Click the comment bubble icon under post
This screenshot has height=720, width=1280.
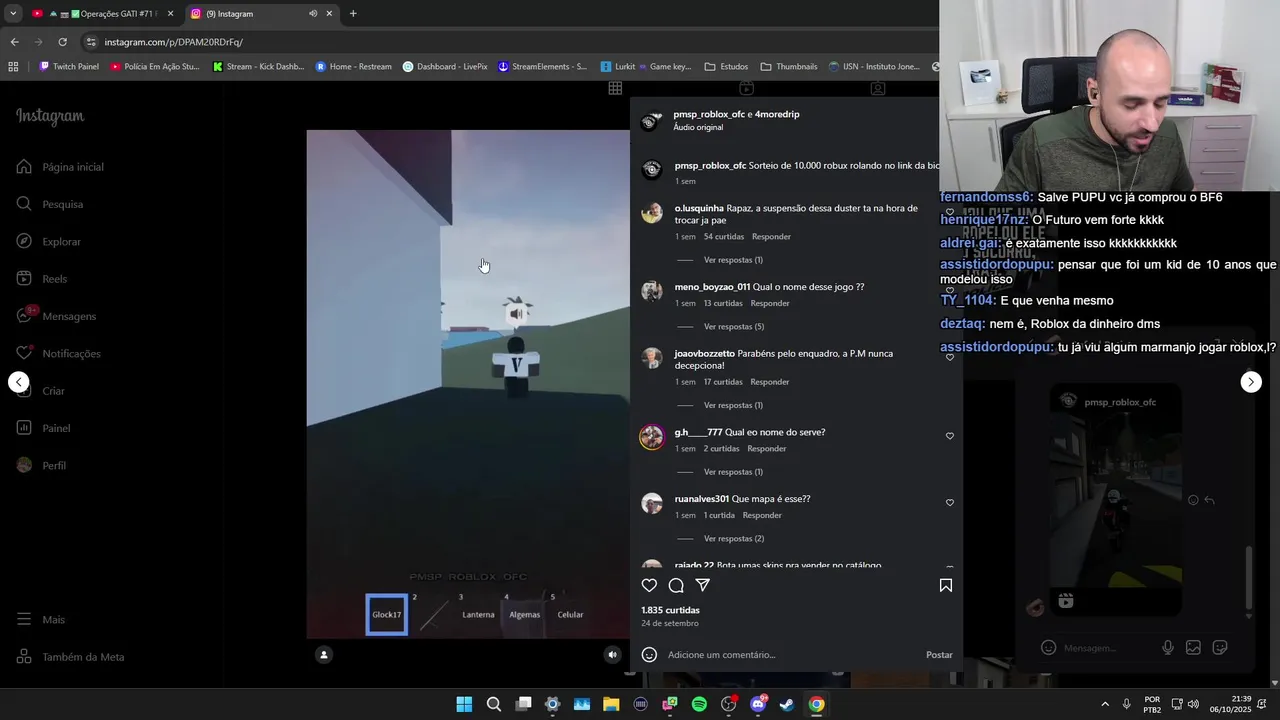point(676,585)
